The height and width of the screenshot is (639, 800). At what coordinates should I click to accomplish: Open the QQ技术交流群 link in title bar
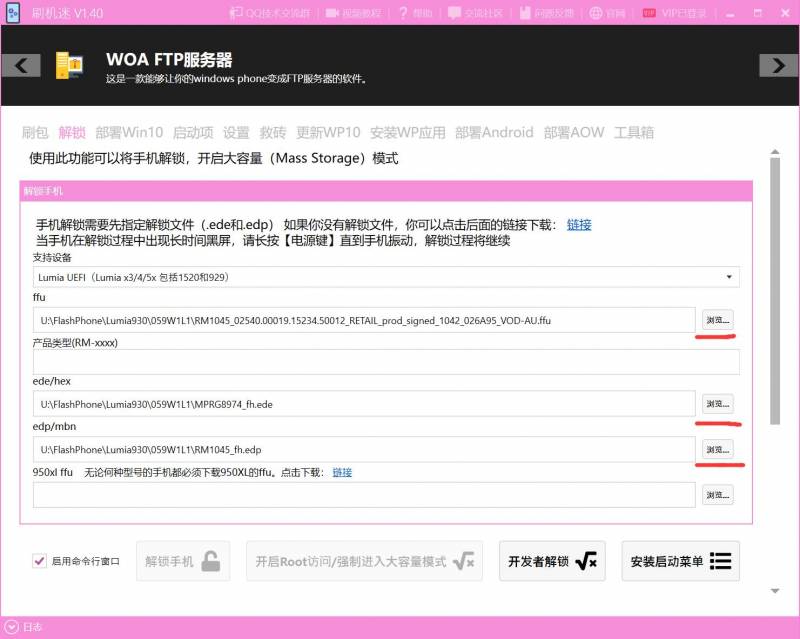pos(270,13)
